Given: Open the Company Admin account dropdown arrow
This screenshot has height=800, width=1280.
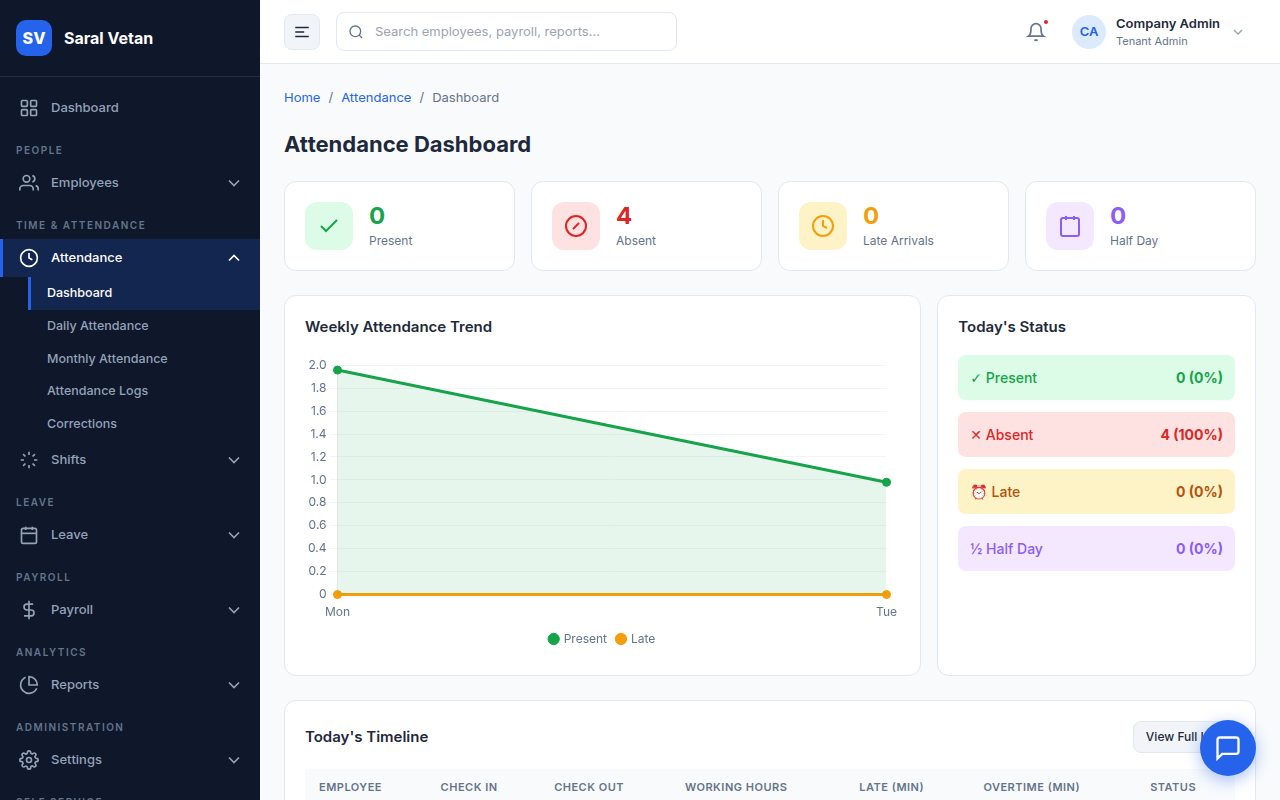Looking at the screenshot, I should 1238,32.
